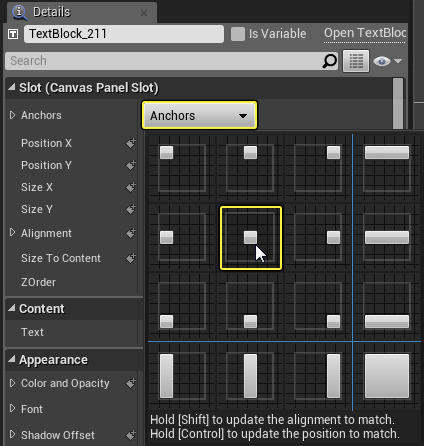Viewport: 424px width, 446px height.
Task: Select the top-right anchor preset
Action: tap(318, 167)
